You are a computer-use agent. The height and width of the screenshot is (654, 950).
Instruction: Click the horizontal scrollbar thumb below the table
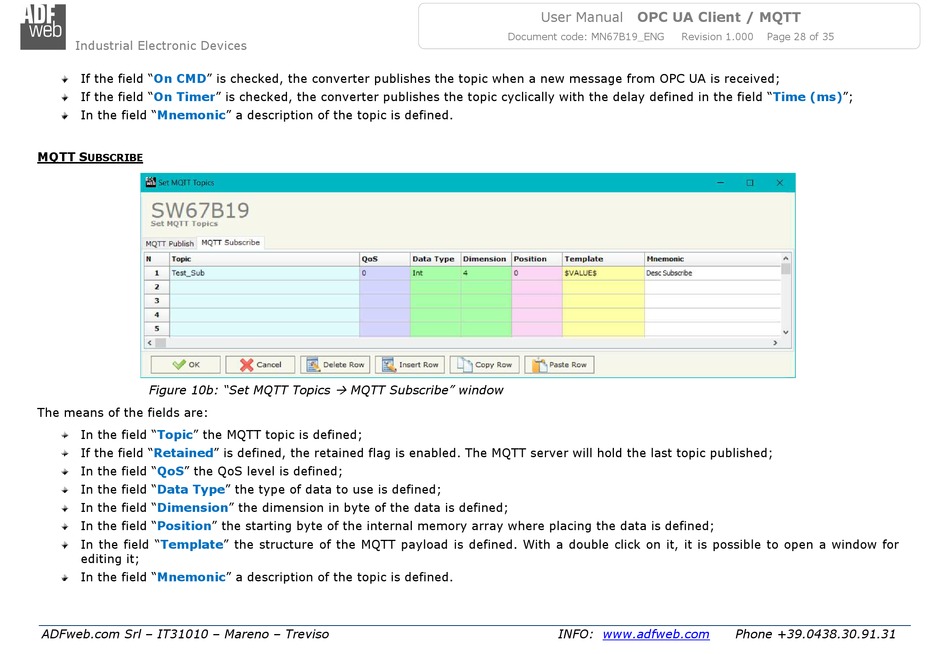click(x=161, y=342)
